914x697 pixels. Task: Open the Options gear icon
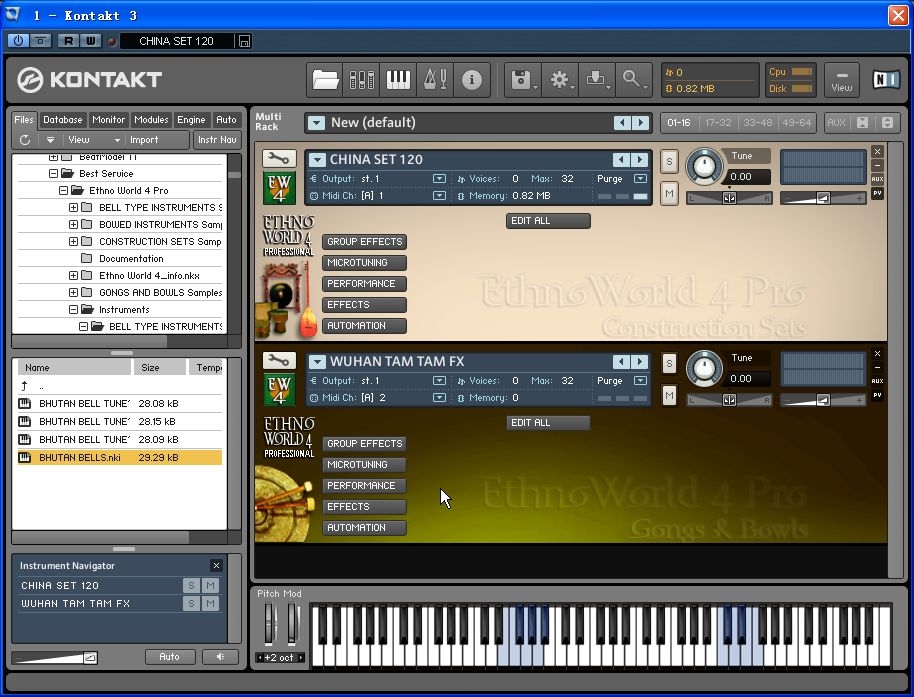(560, 79)
